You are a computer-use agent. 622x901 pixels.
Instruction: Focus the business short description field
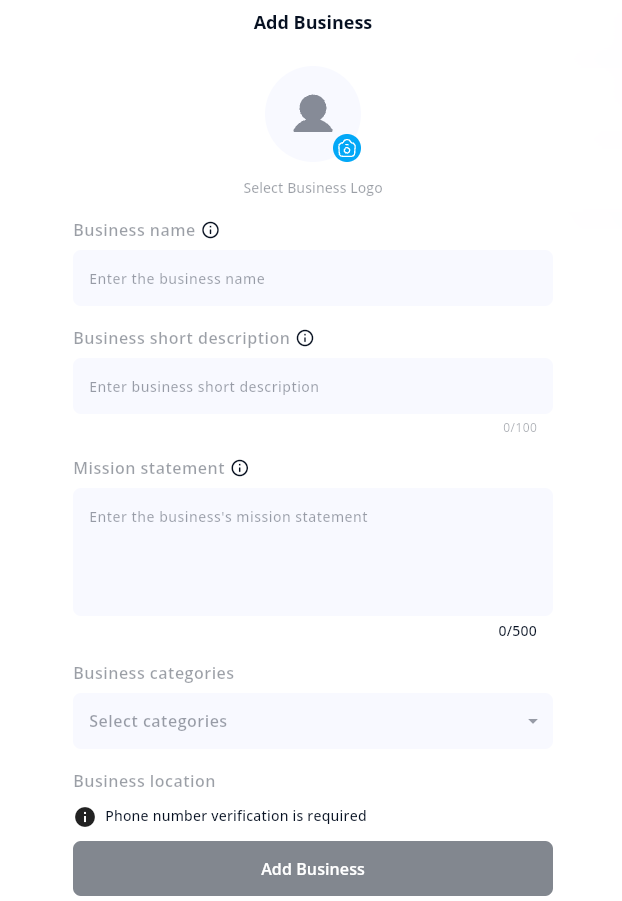coord(312,386)
